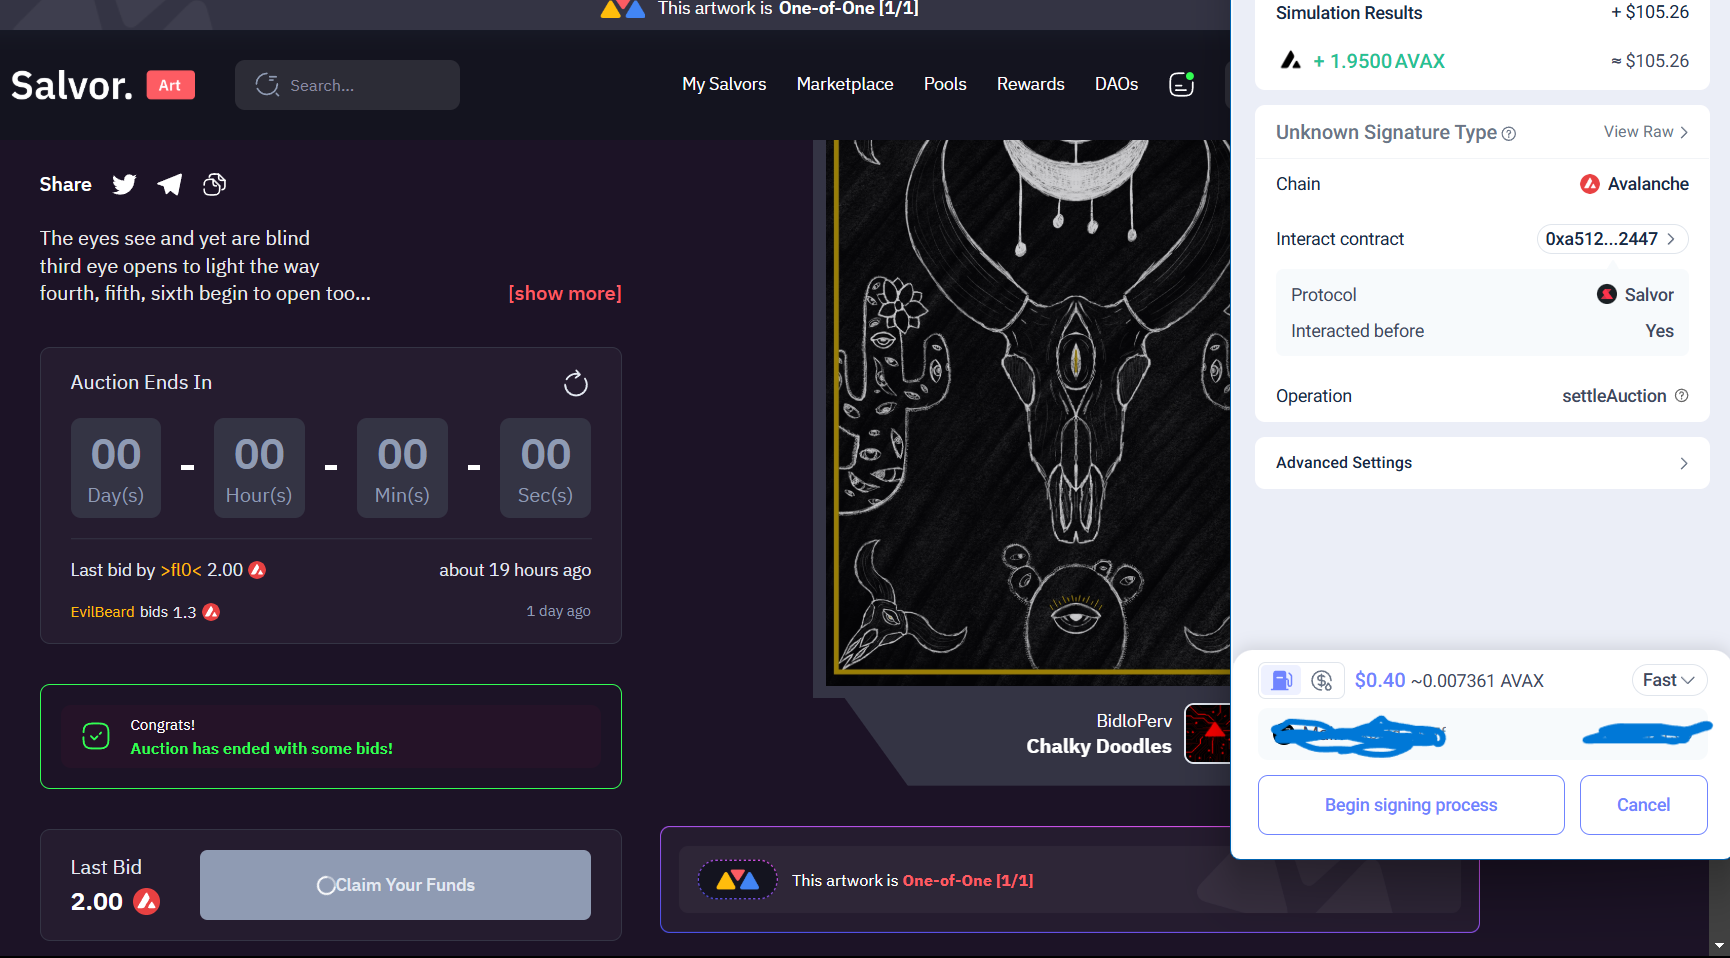Expand Advanced Settings section
The image size is (1730, 958).
point(1482,463)
